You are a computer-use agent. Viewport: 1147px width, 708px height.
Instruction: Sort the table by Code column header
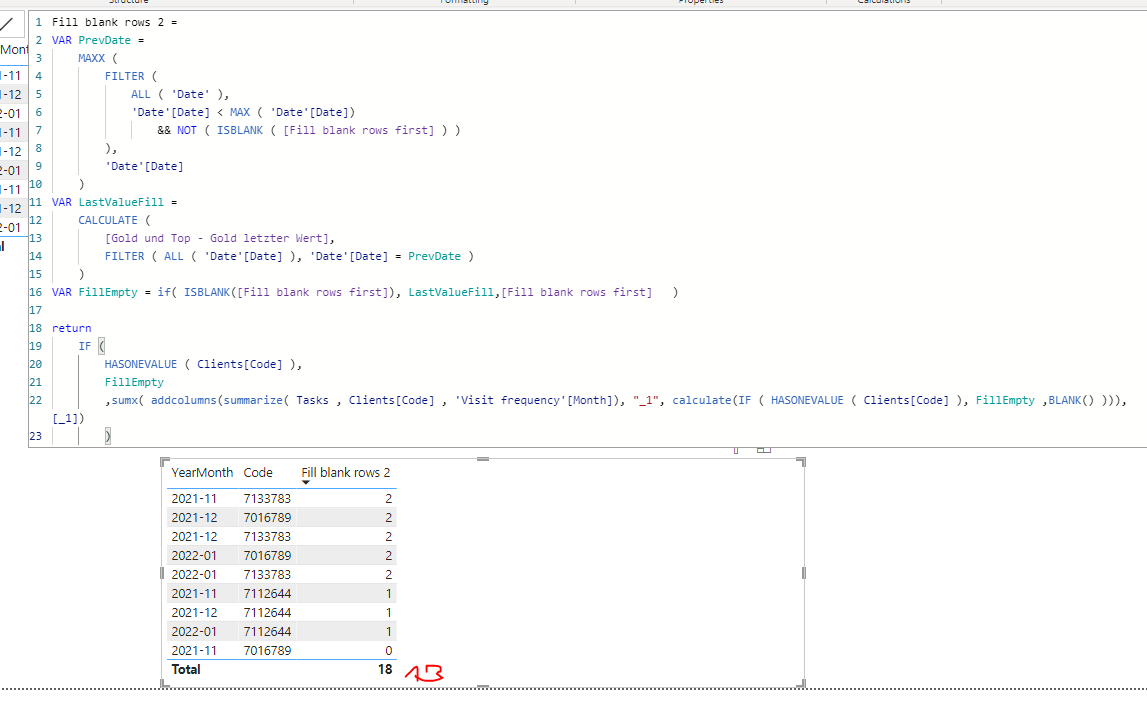coord(258,472)
